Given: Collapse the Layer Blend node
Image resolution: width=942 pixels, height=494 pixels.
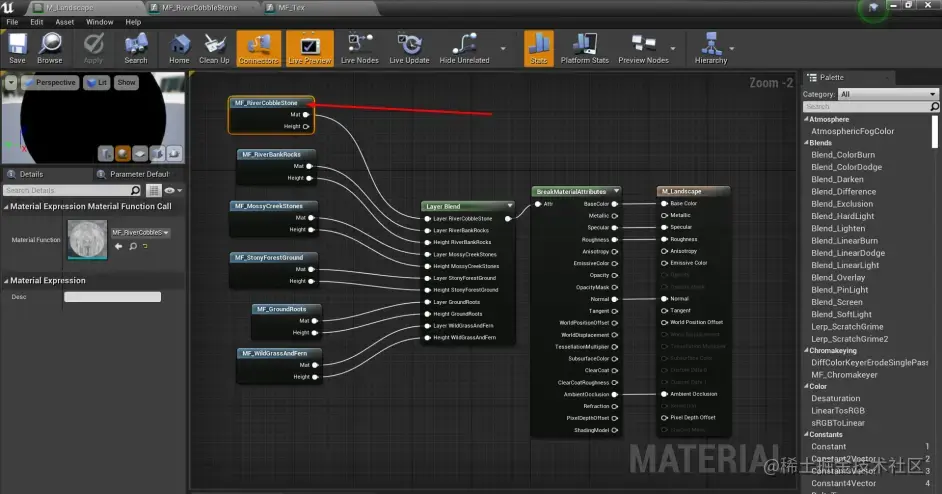Looking at the screenshot, I should click(510, 206).
